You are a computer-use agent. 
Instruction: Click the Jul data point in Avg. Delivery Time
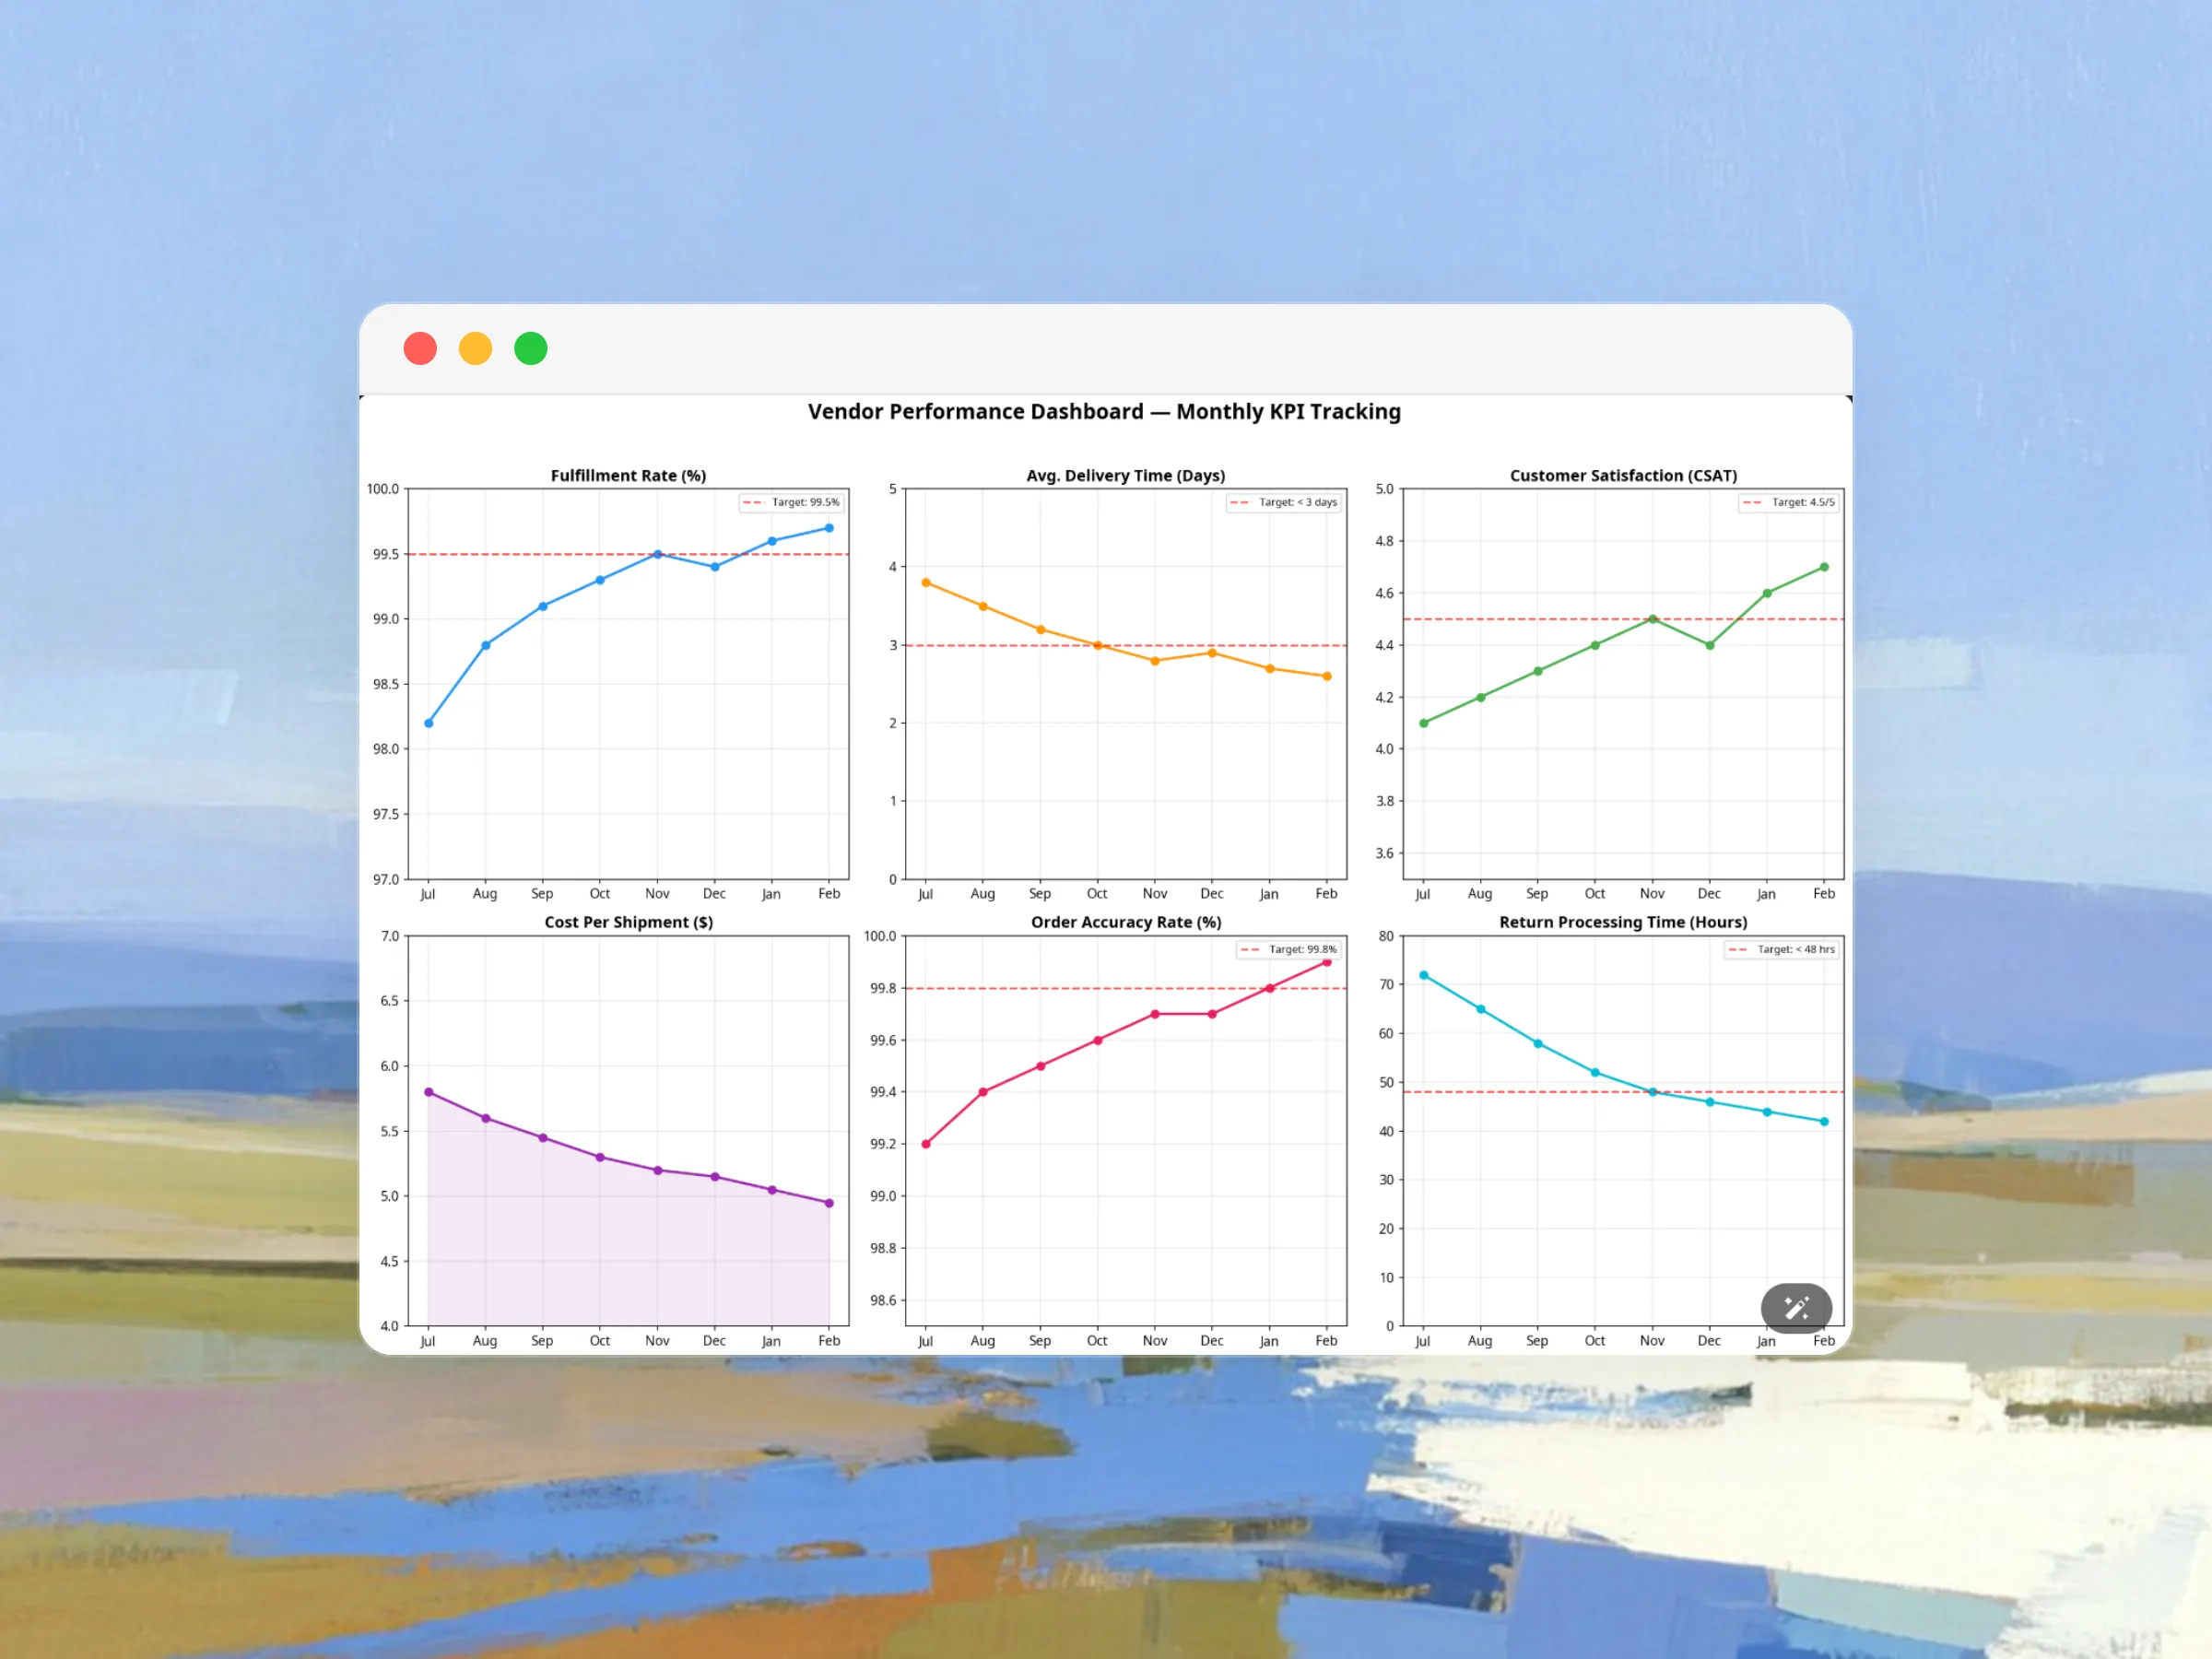tap(926, 583)
